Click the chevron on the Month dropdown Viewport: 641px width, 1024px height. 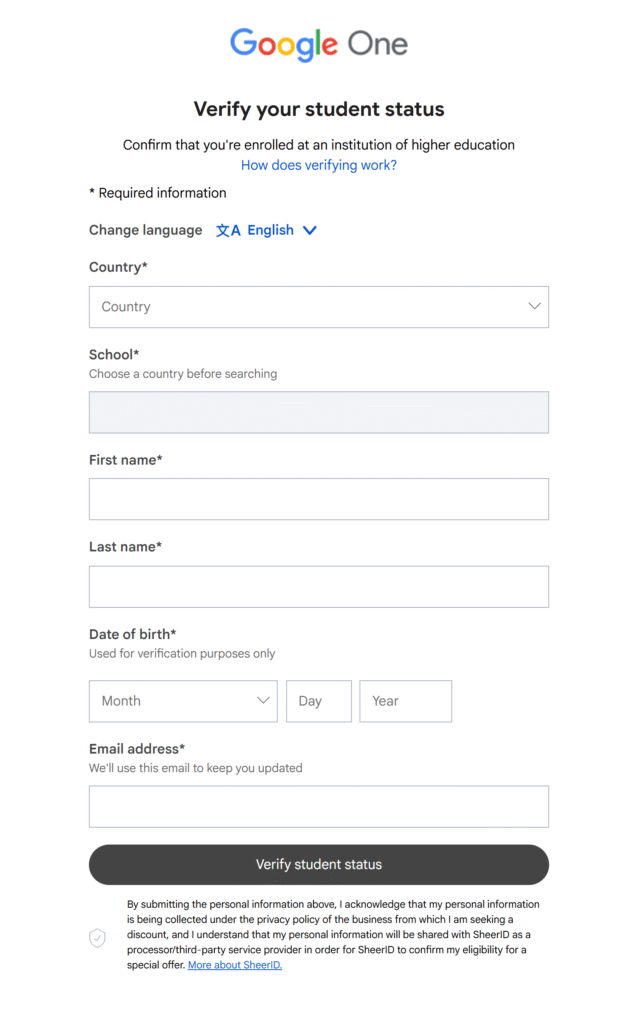263,701
